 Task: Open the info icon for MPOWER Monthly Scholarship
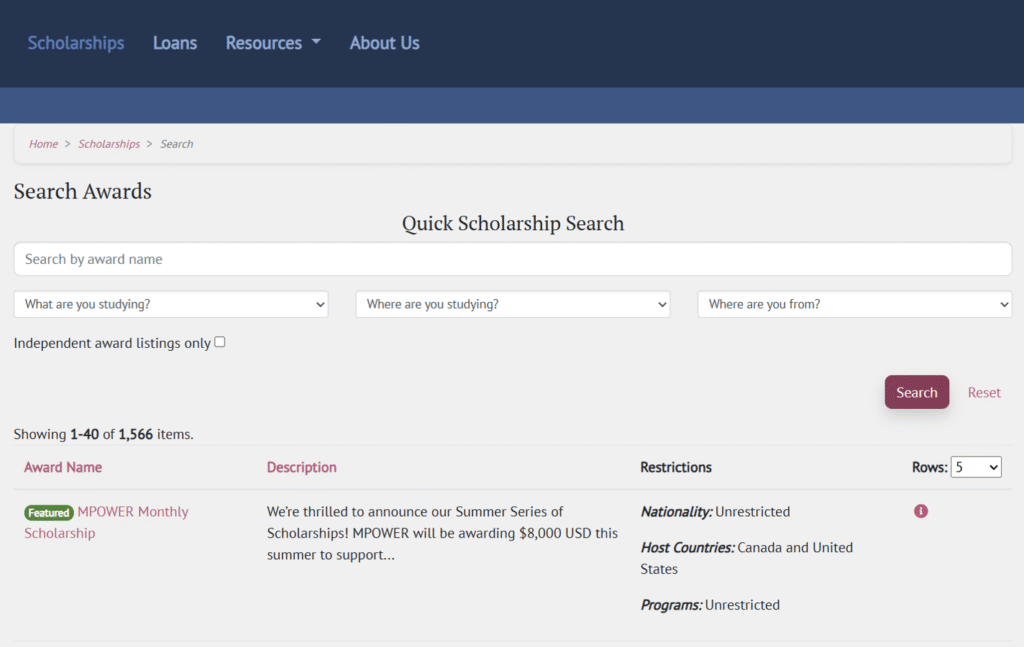[921, 511]
